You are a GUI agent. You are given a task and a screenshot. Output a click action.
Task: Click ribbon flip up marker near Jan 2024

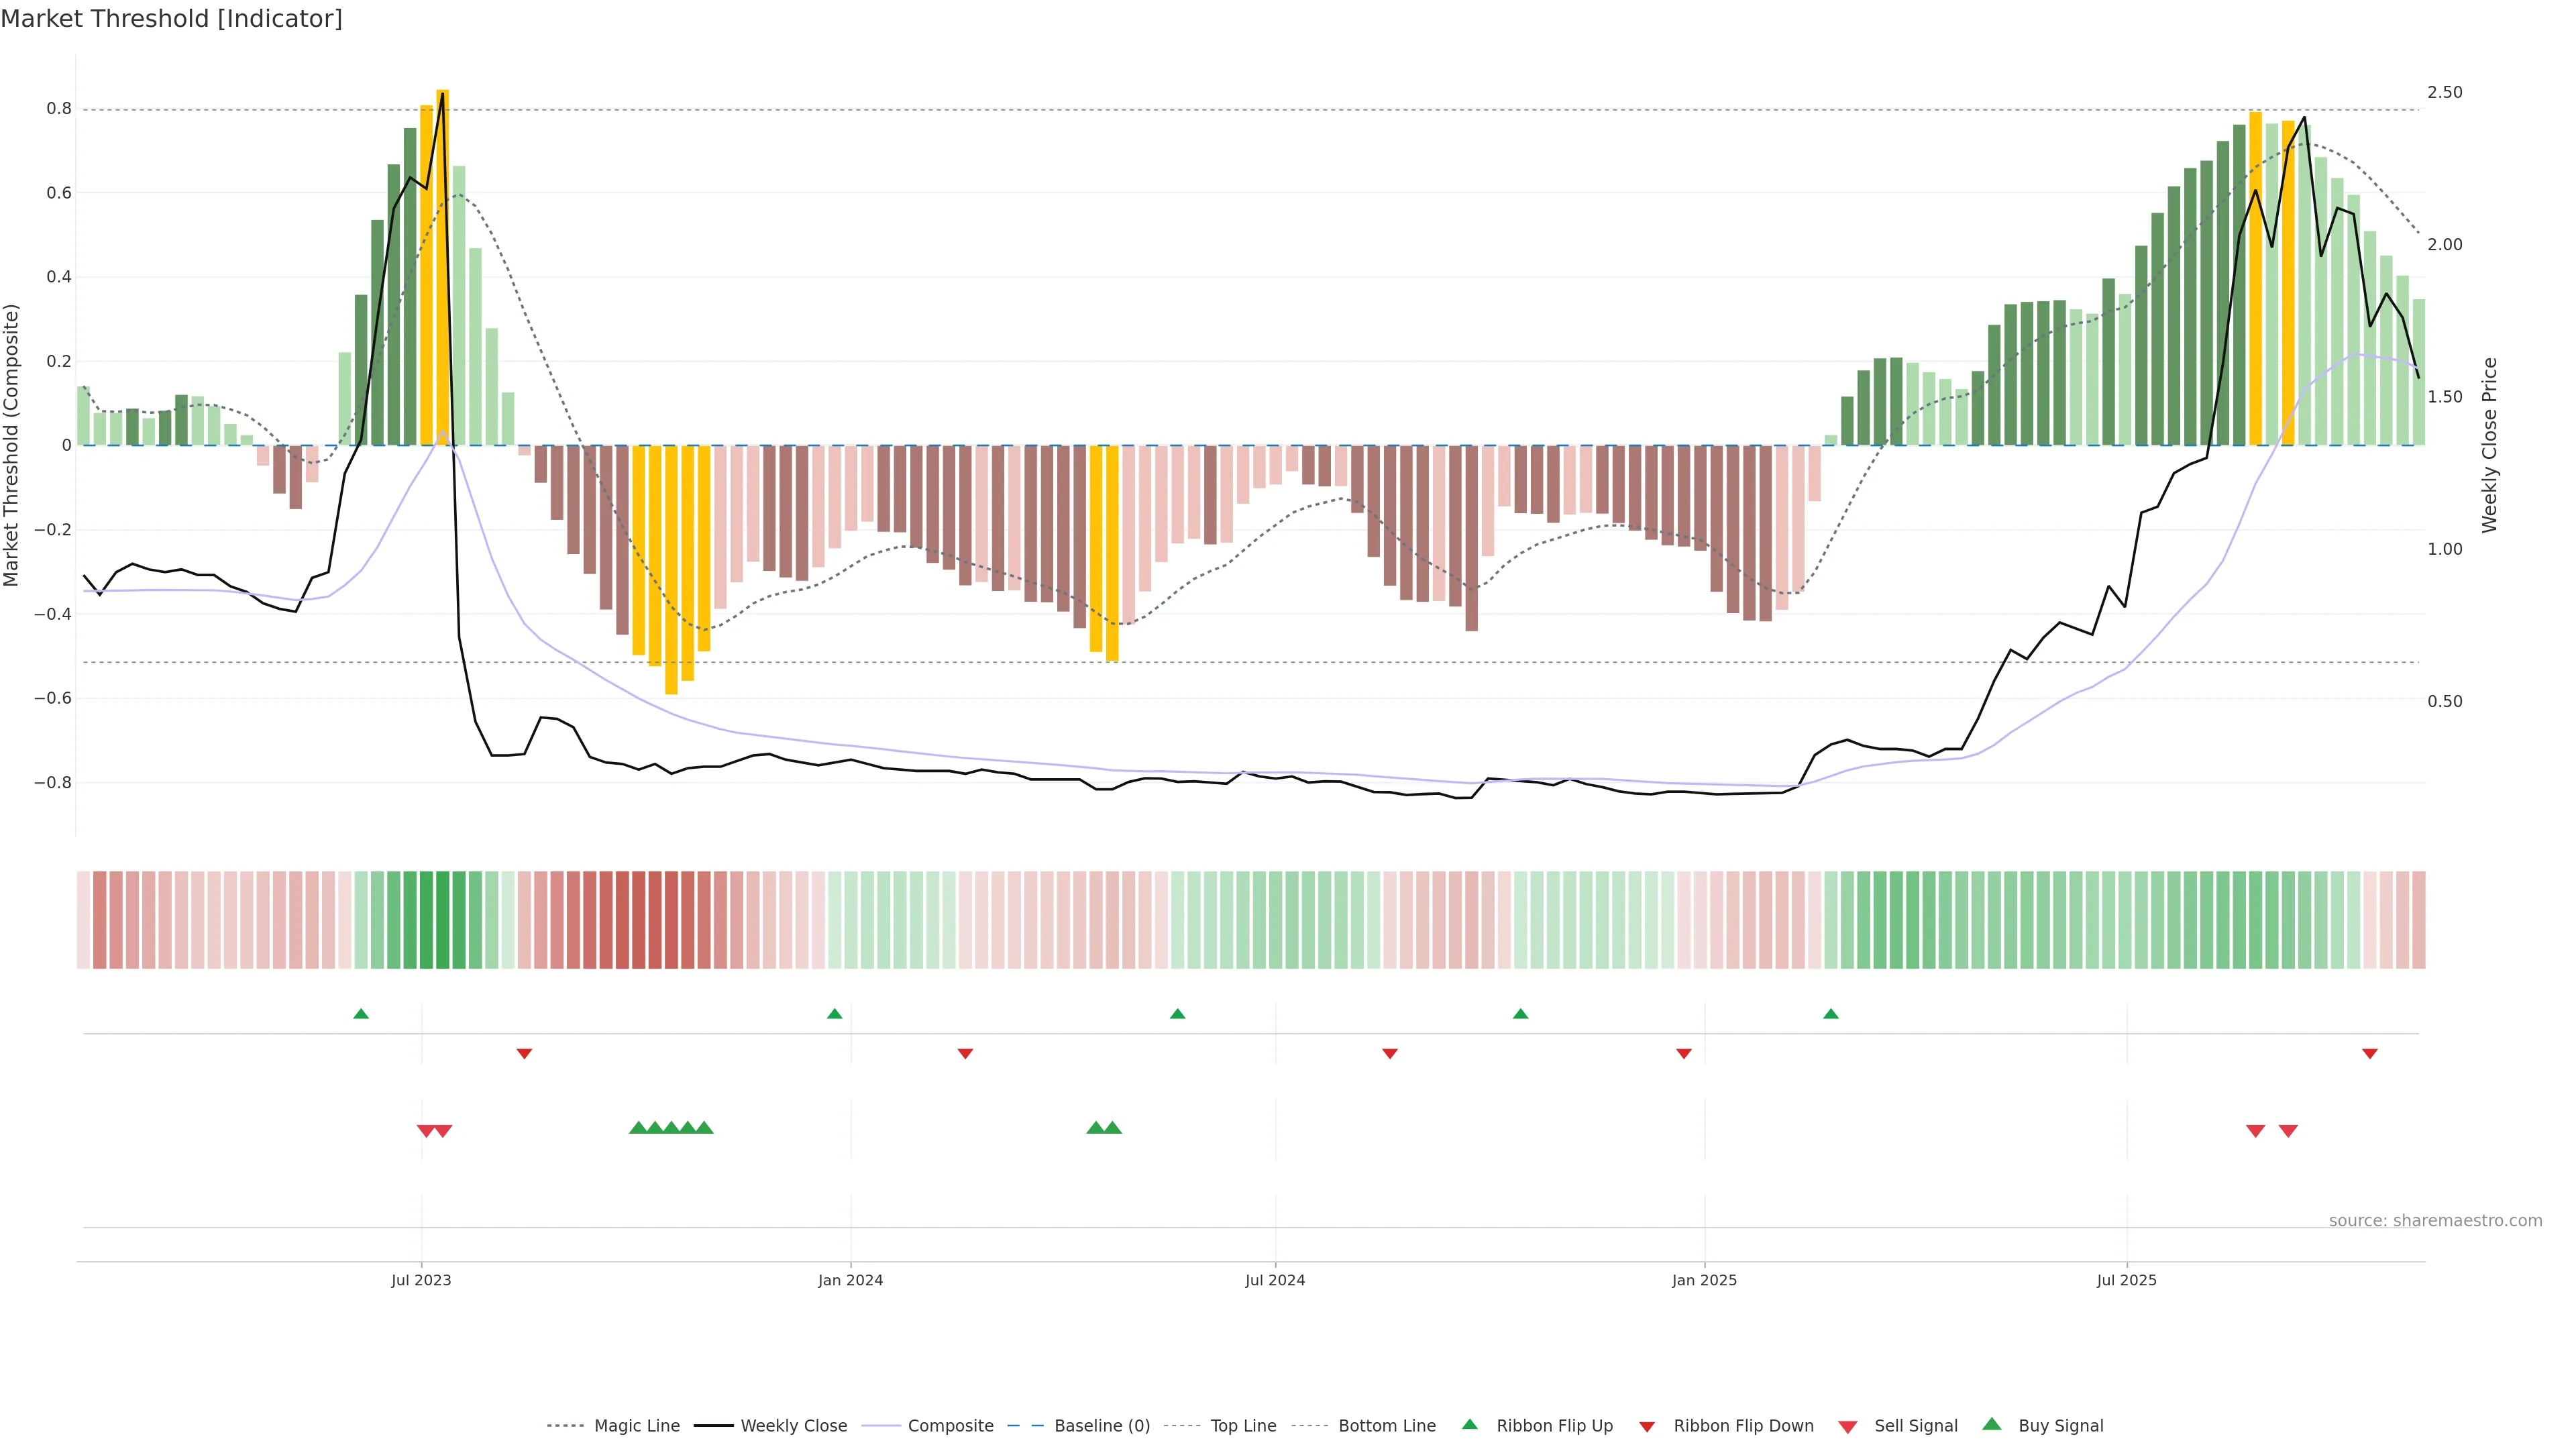coord(835,1014)
